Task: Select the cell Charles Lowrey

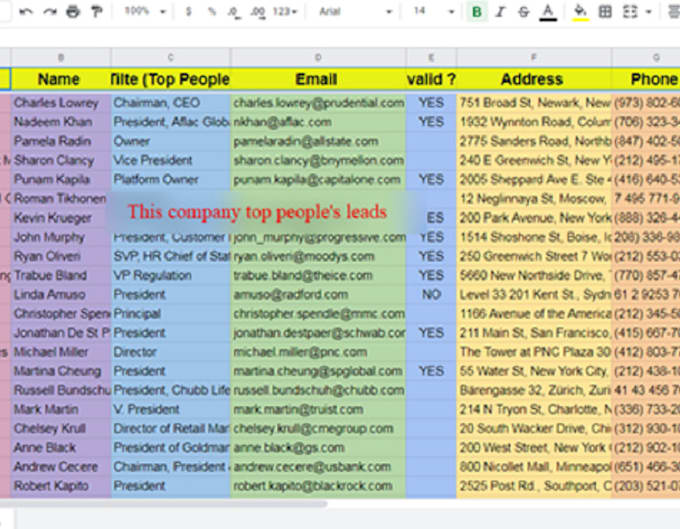Action: point(61,103)
